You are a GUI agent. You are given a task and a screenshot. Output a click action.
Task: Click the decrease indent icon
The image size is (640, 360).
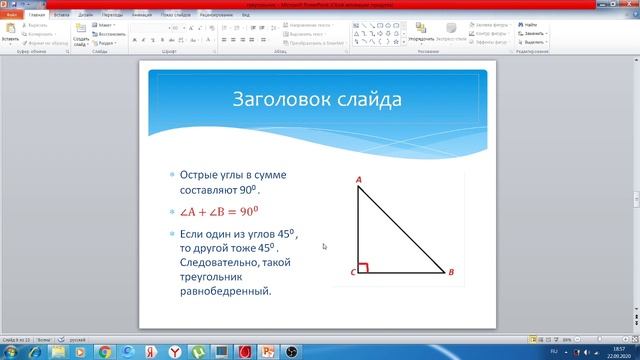tap(253, 28)
